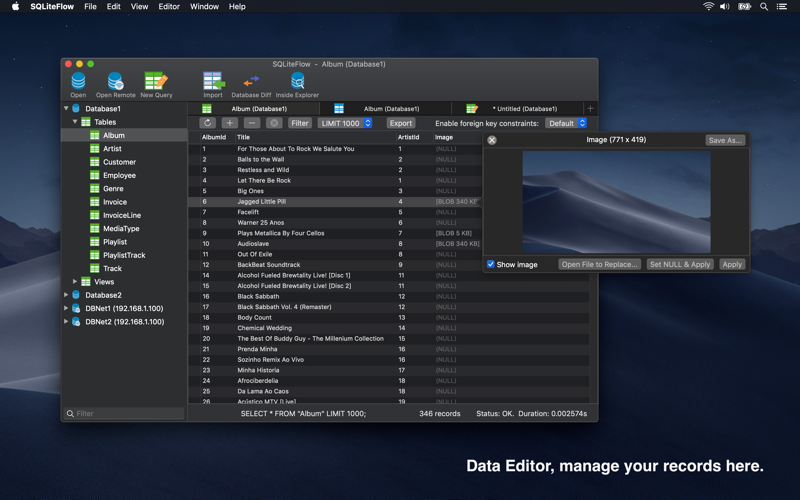Switch to the first Album (Database1) tab
This screenshot has height=500, width=800.
[254, 108]
